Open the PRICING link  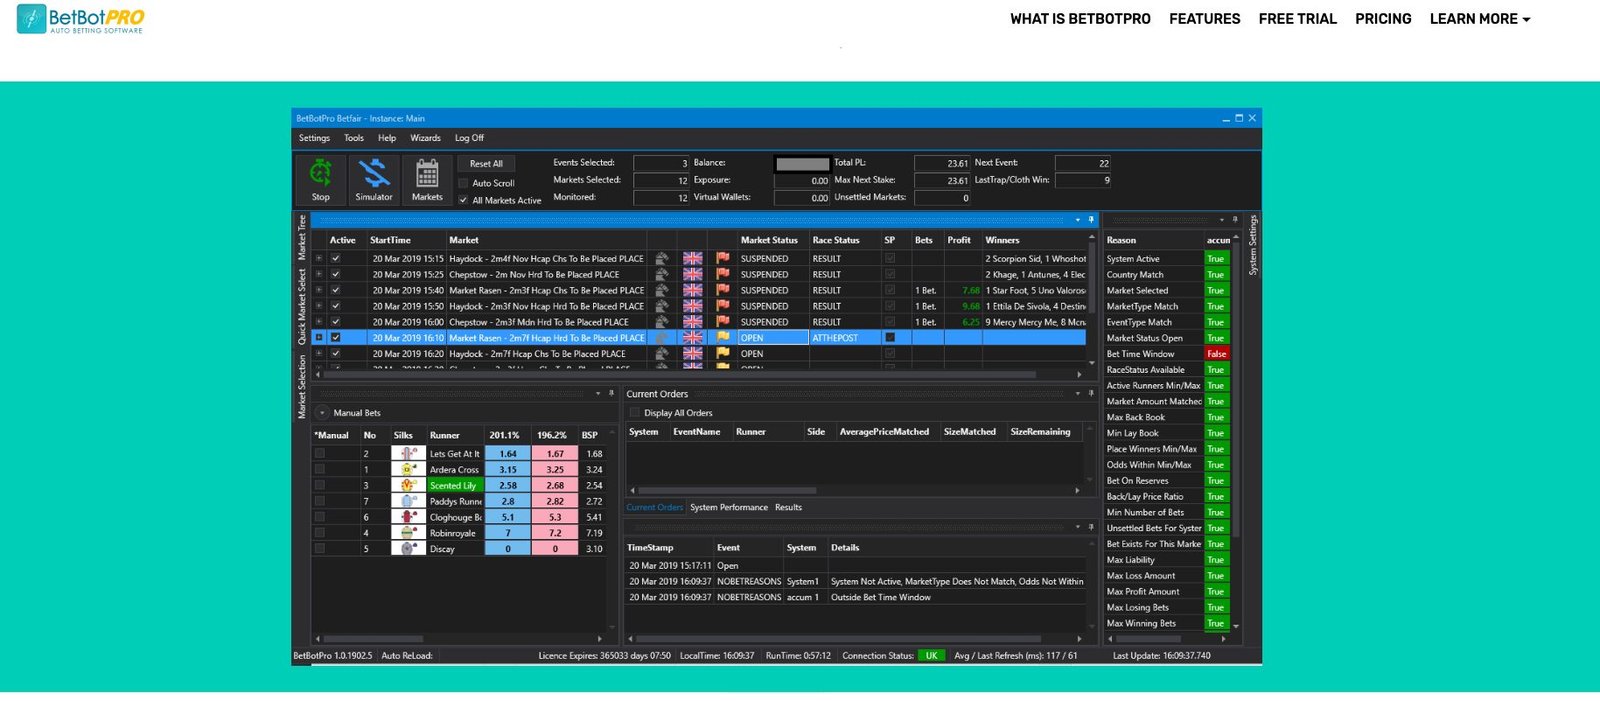click(x=1383, y=19)
